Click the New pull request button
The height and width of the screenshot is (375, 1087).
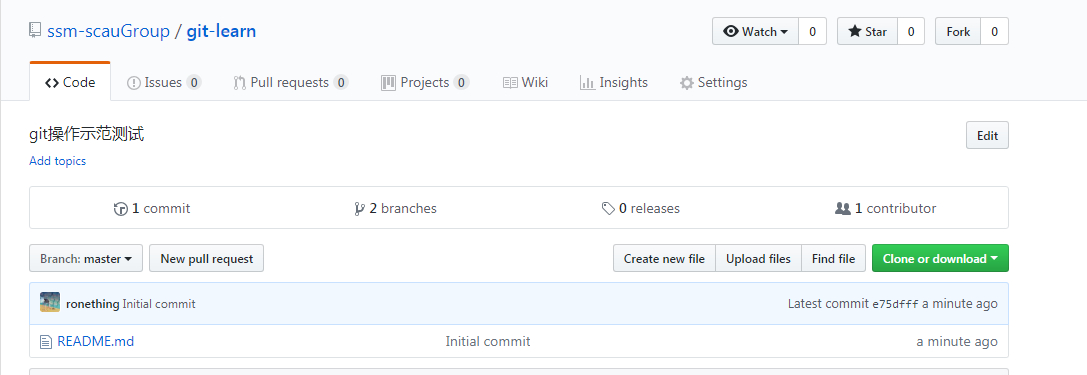coord(207,259)
